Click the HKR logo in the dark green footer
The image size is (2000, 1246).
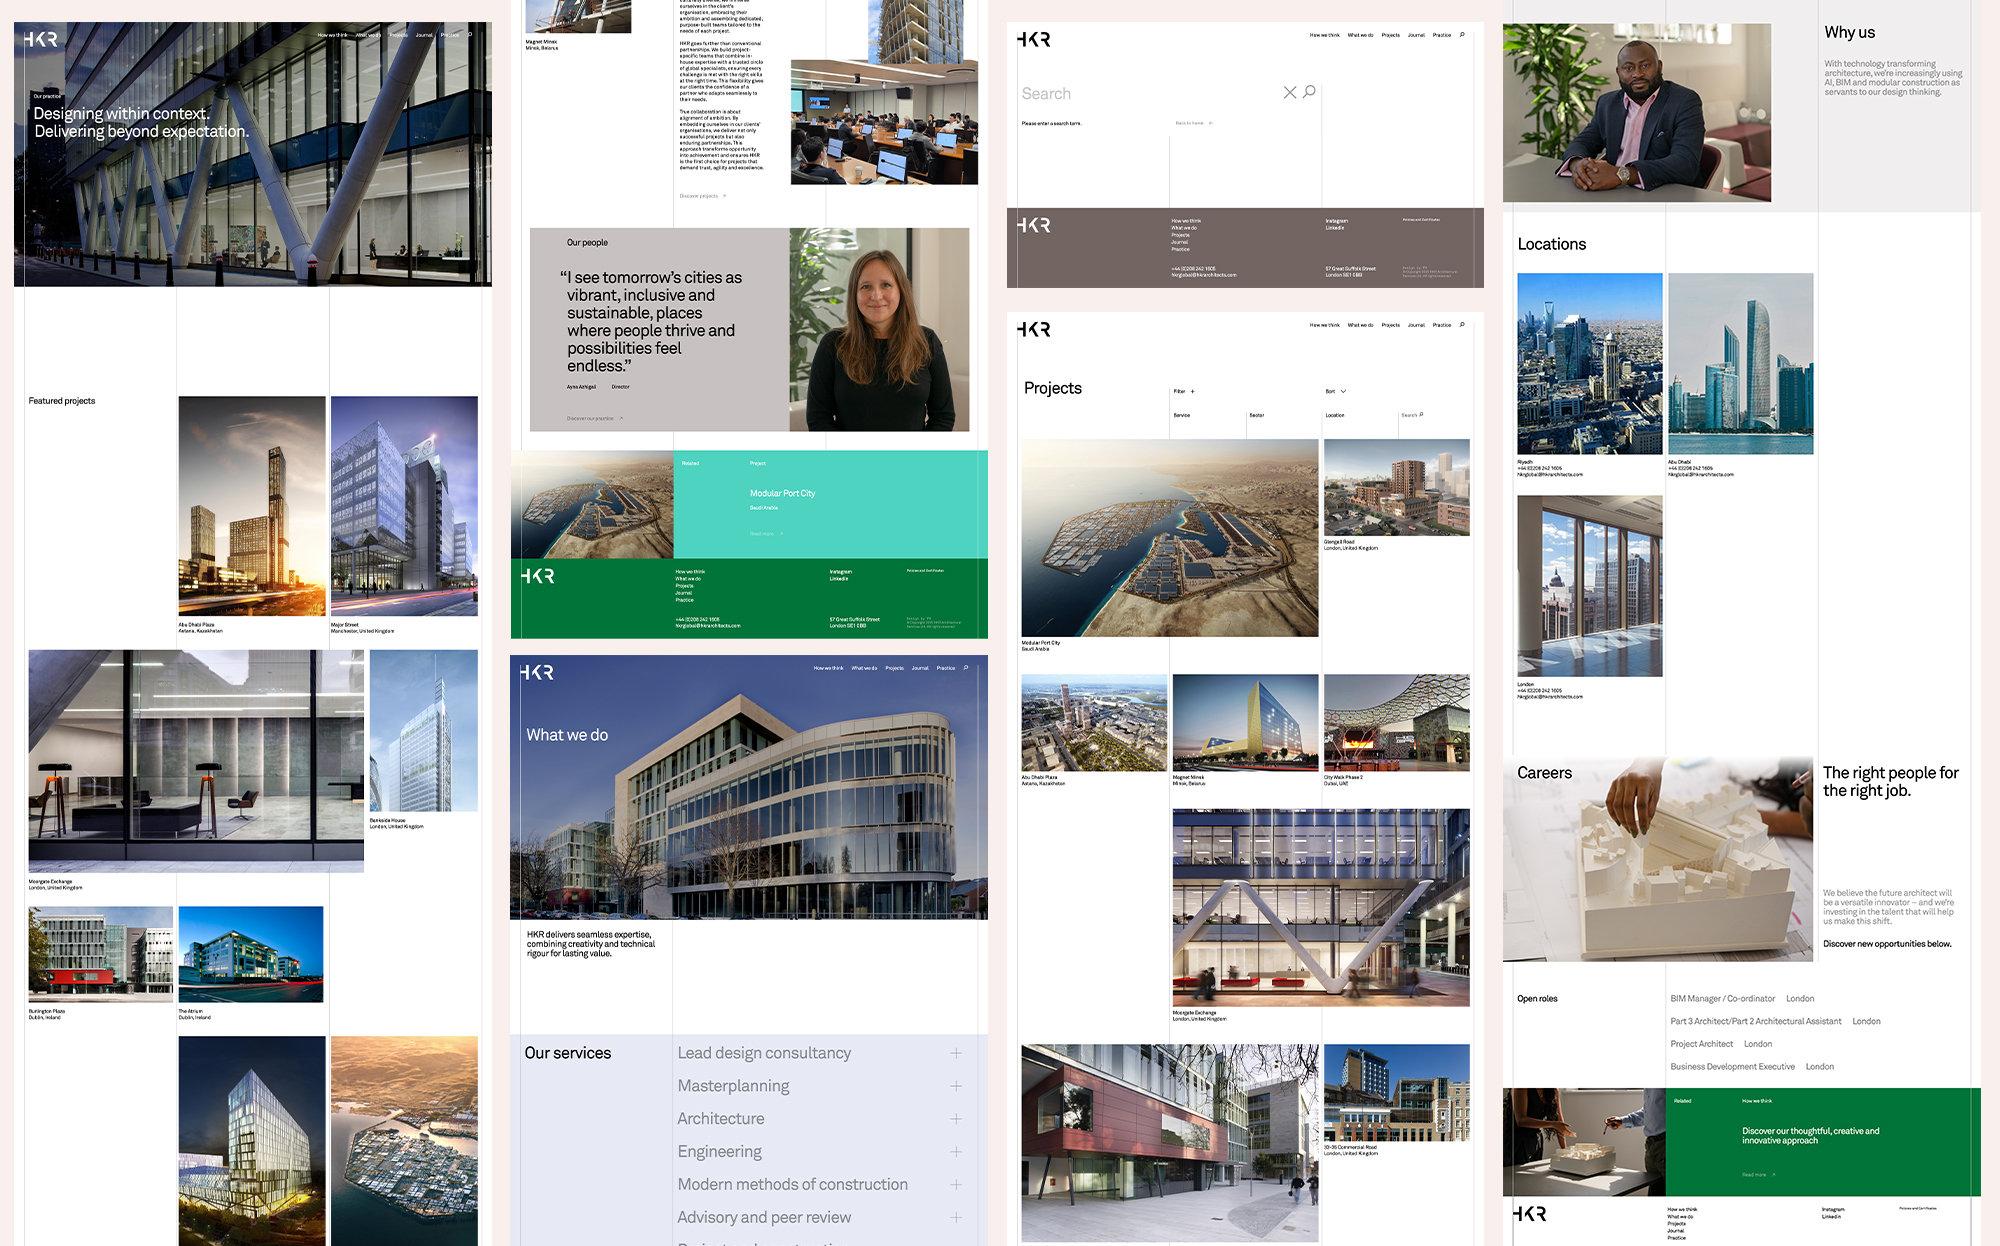[537, 577]
